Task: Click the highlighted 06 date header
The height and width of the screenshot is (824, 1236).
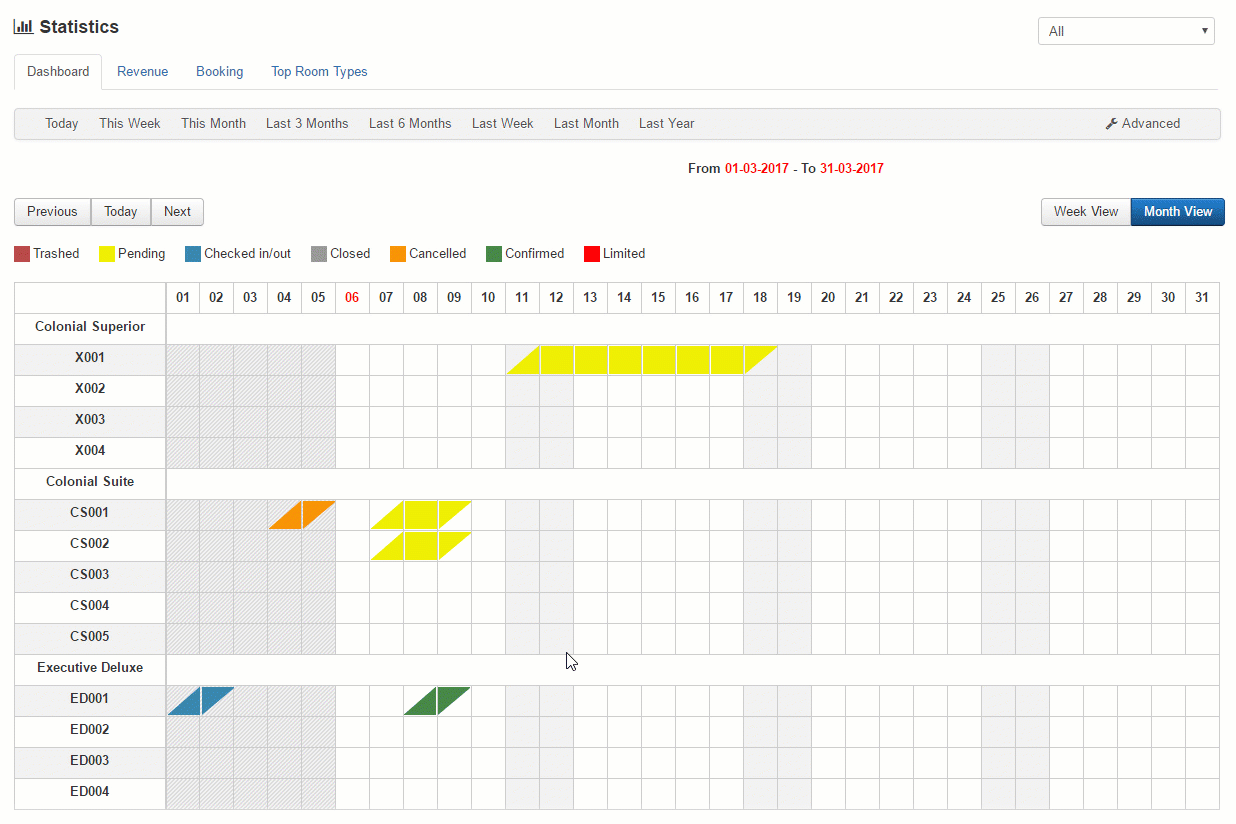Action: [x=352, y=298]
